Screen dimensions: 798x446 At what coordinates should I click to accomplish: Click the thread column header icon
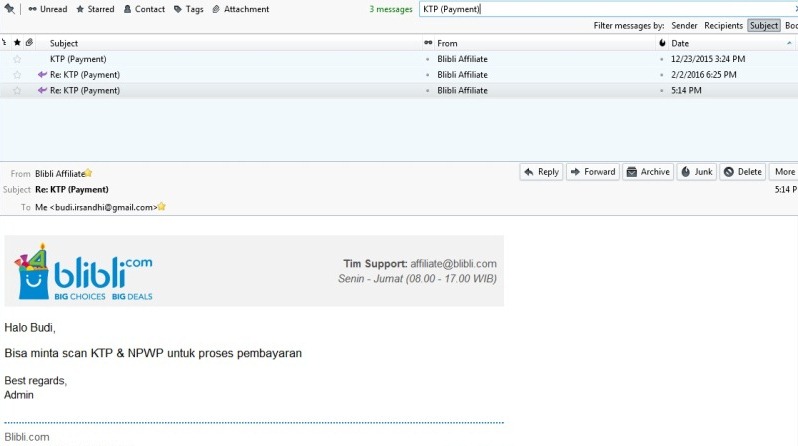pyautogui.click(x=5, y=43)
